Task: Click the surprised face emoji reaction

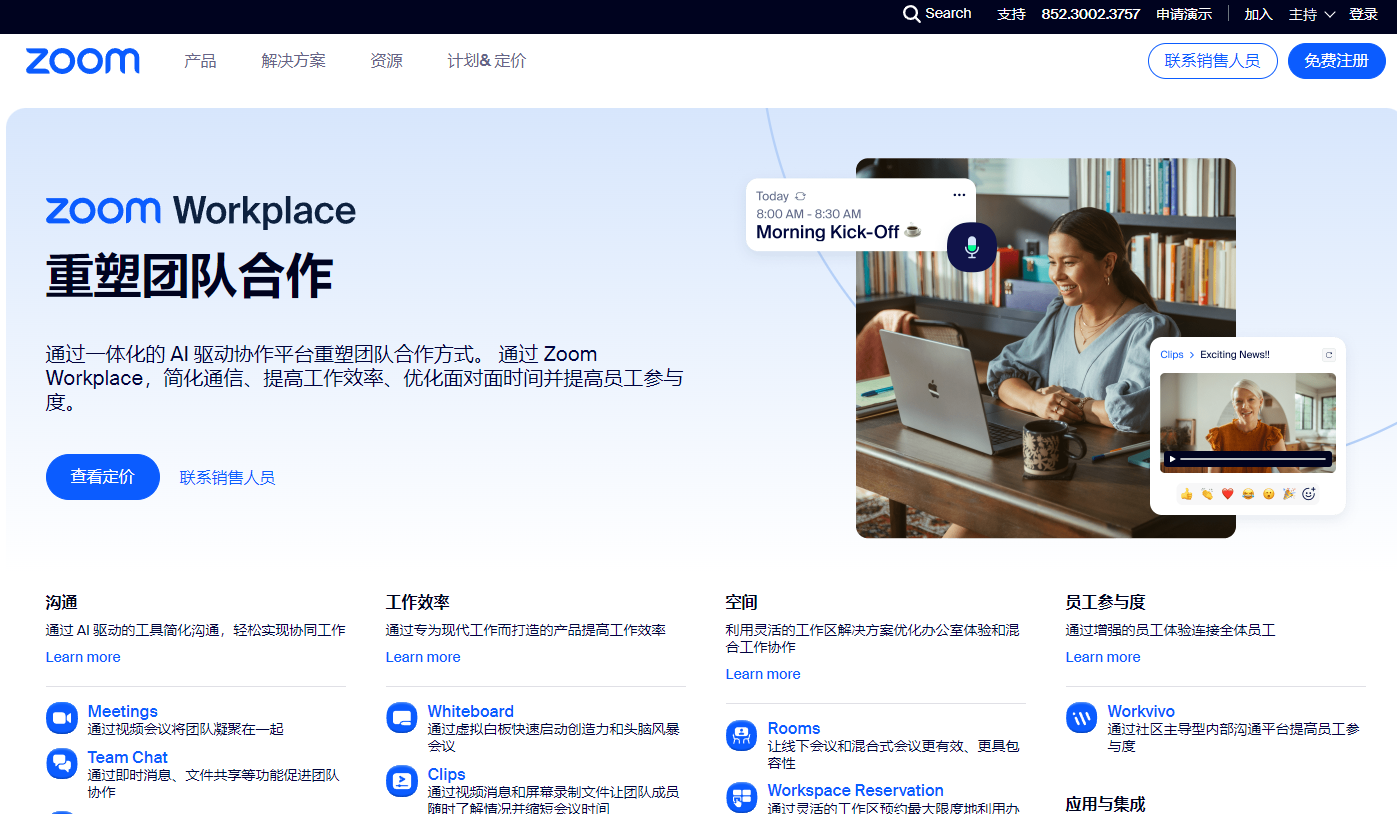Action: 1268,493
